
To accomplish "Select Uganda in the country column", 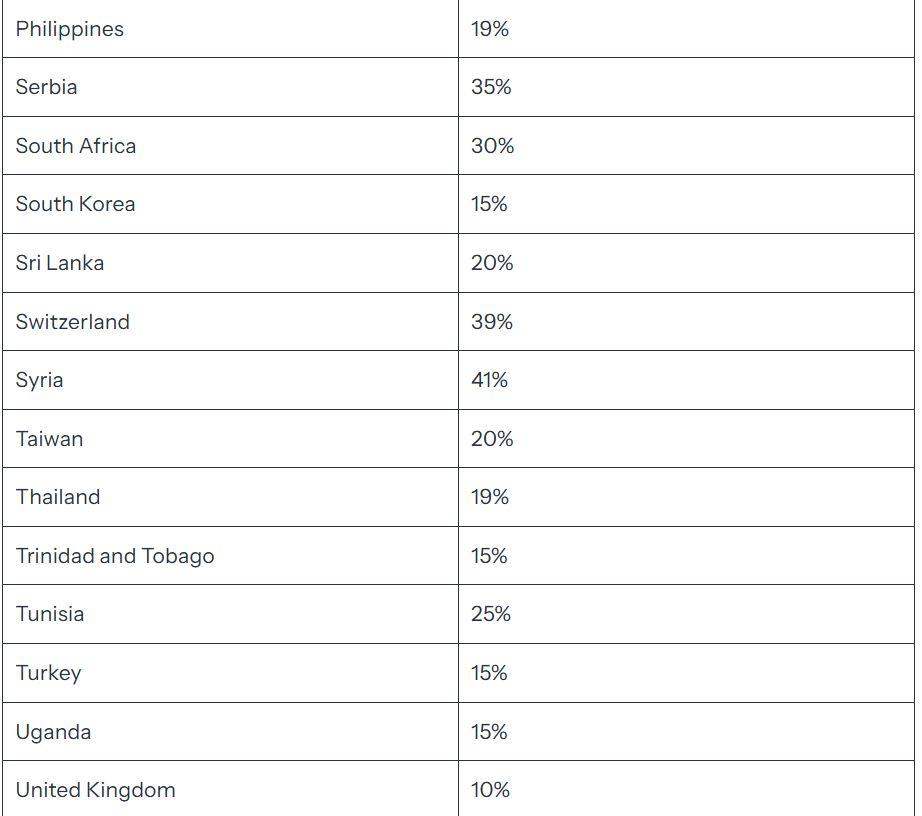I will (54, 732).
